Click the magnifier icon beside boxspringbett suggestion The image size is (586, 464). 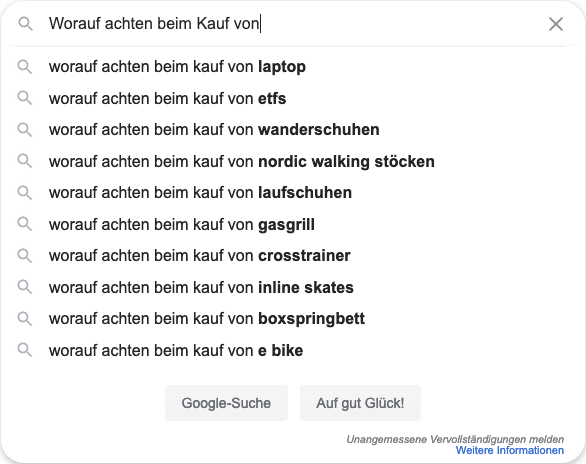25,319
